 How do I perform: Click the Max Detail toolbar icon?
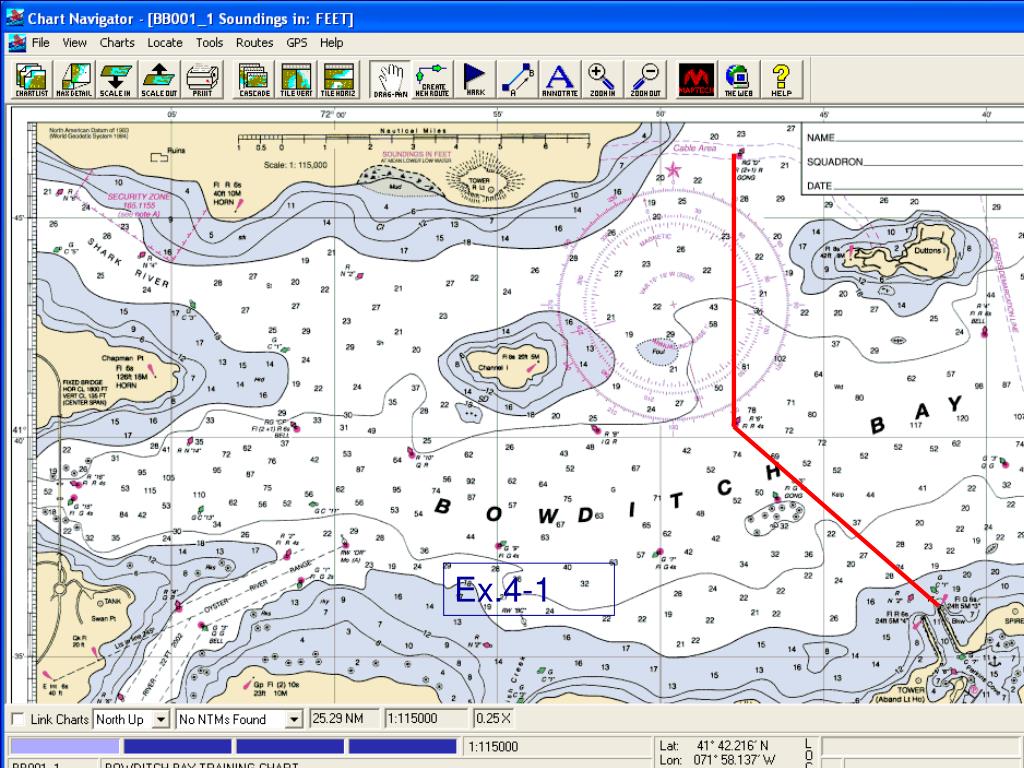pos(74,80)
